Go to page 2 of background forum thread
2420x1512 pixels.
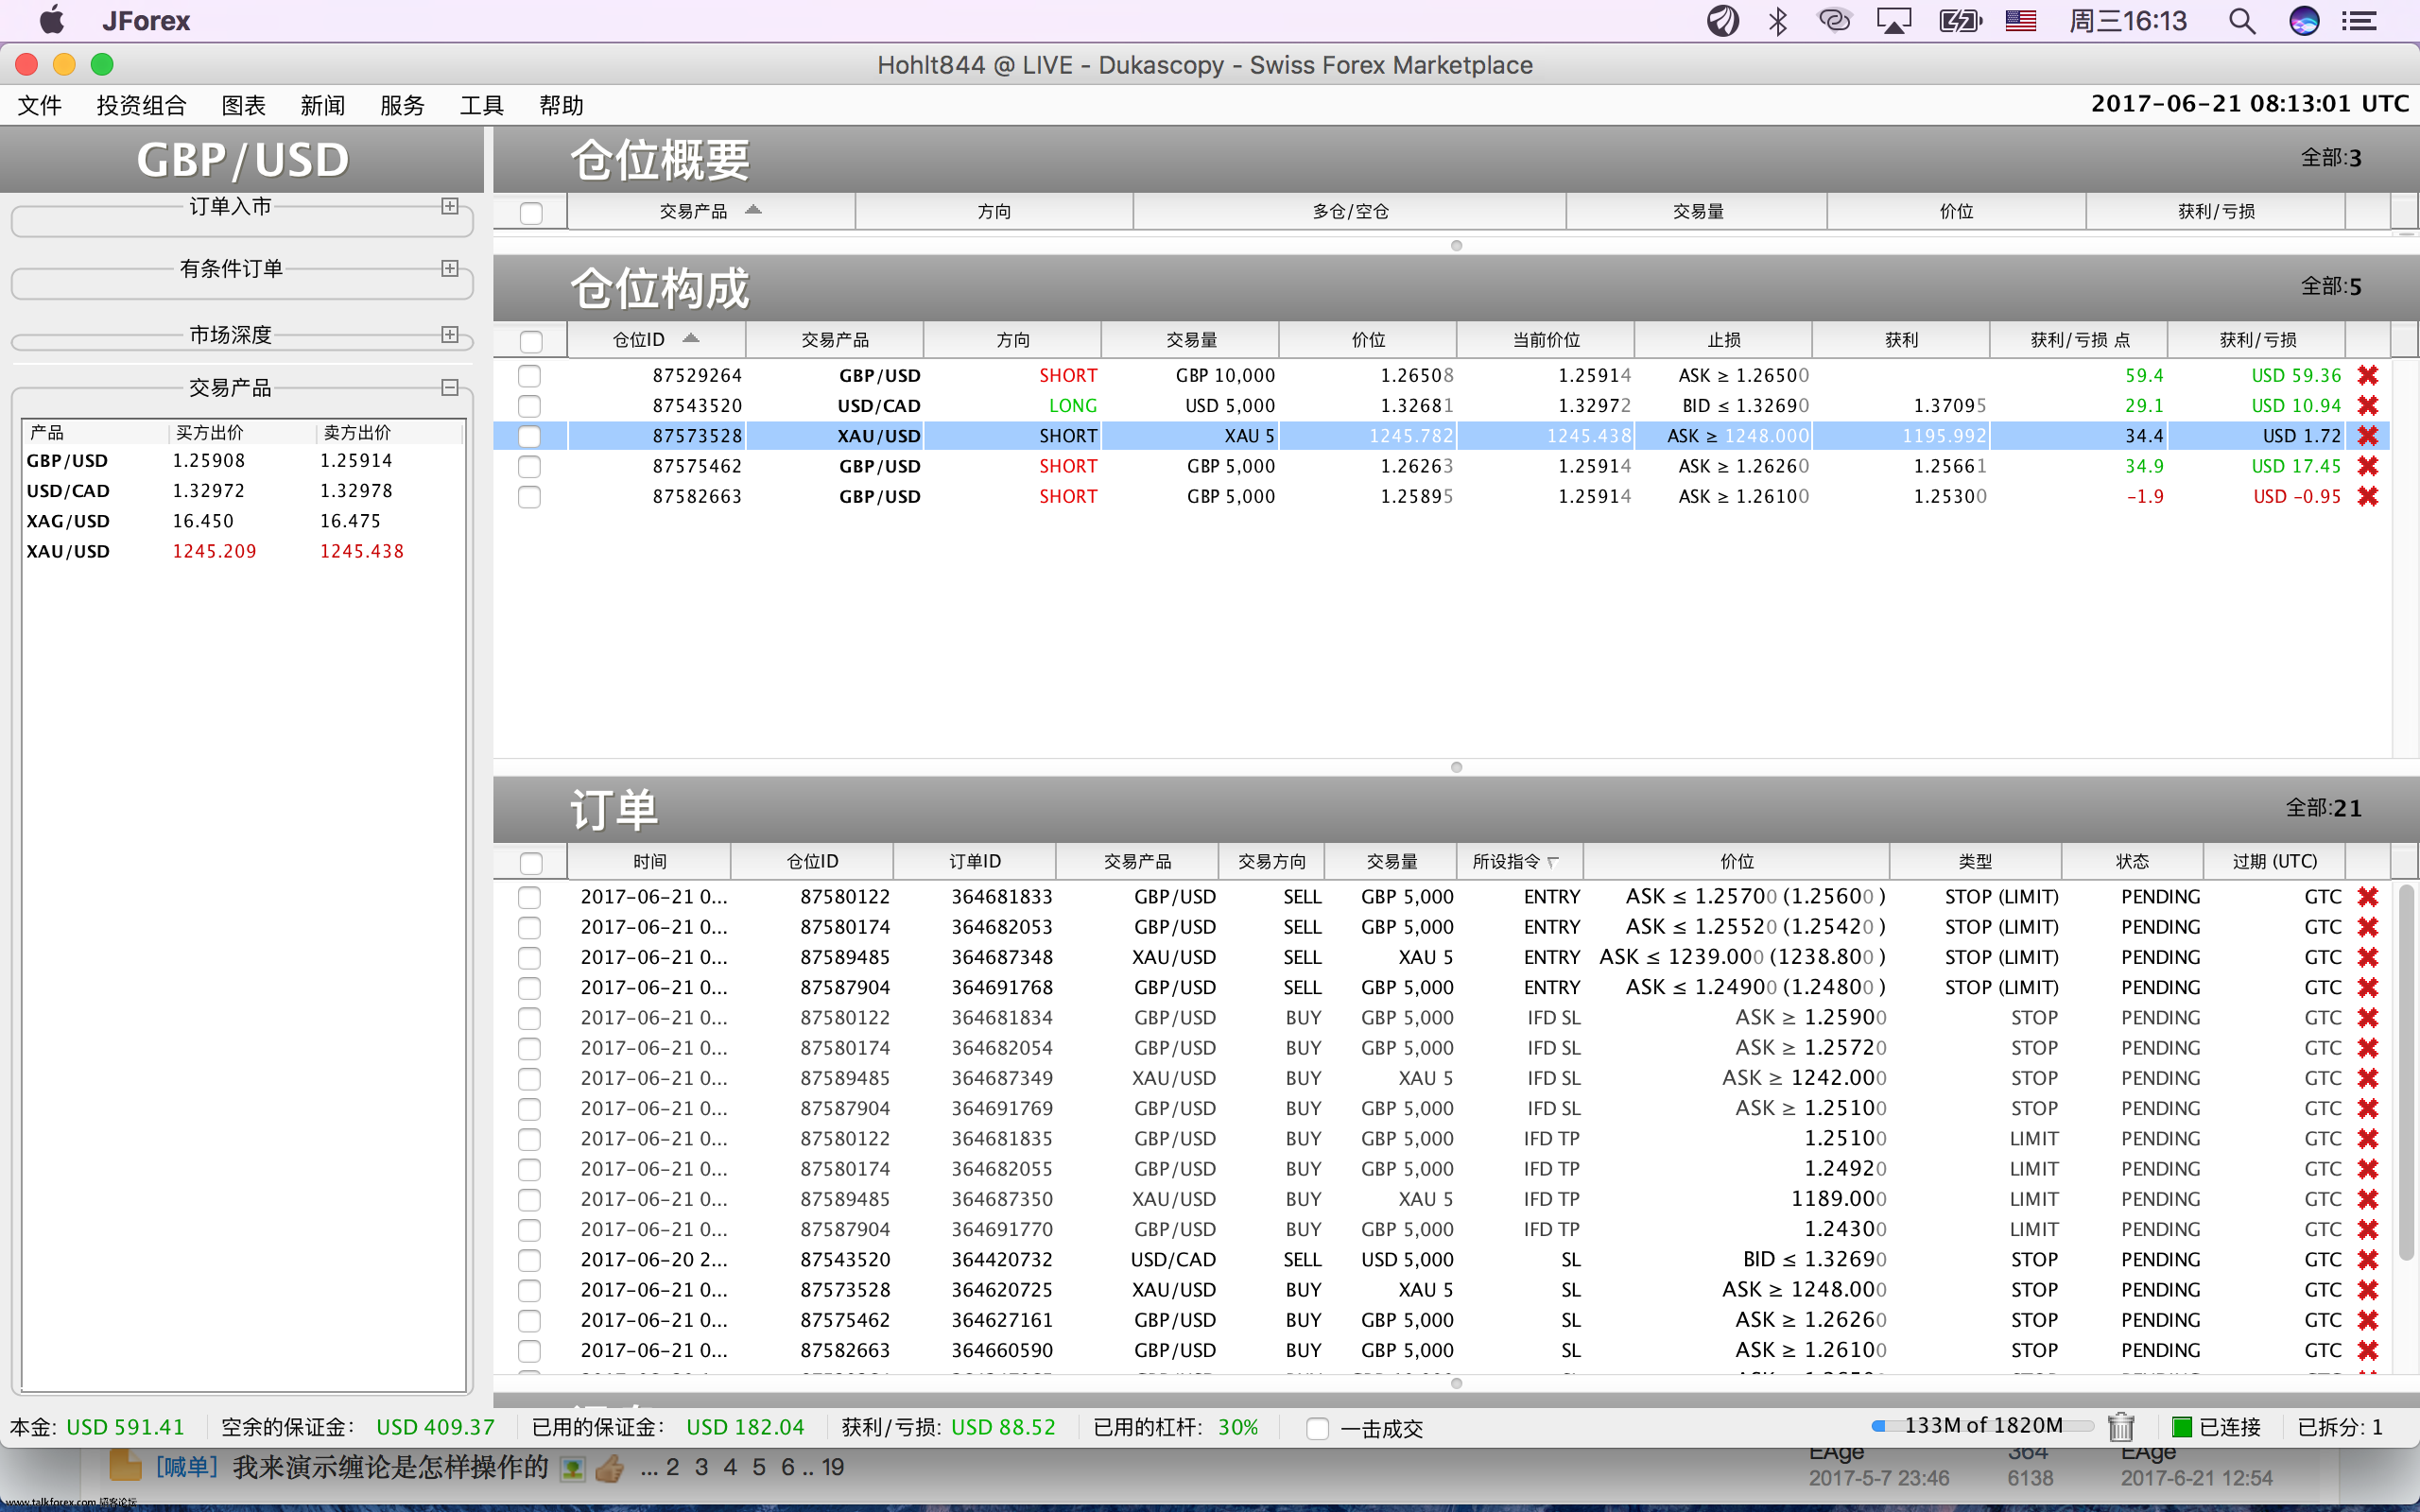click(672, 1467)
